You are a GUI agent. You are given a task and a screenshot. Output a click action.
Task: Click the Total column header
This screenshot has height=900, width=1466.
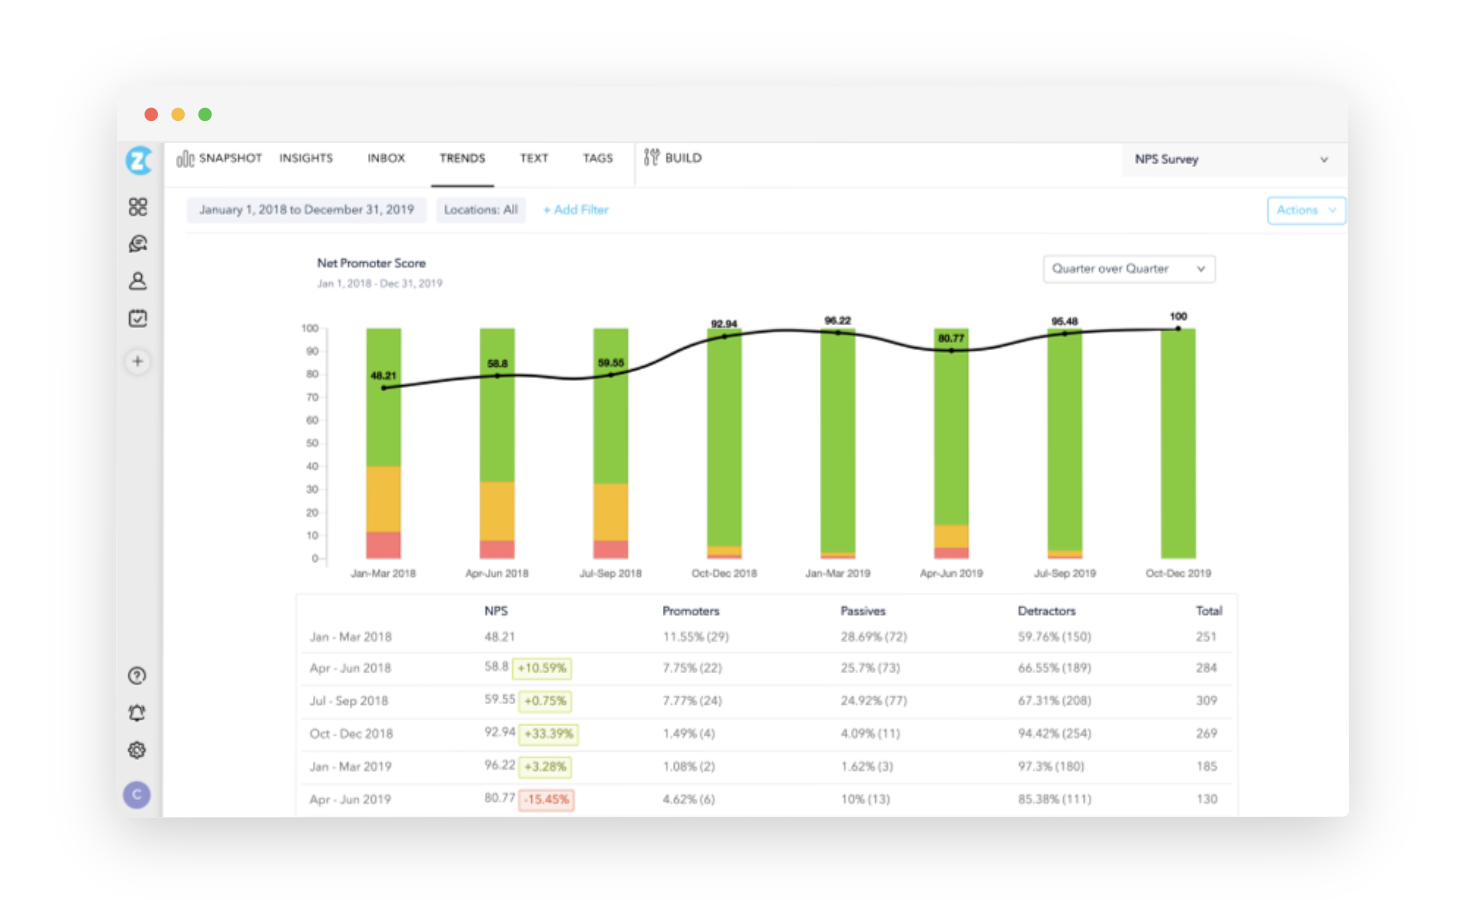coord(1209,611)
